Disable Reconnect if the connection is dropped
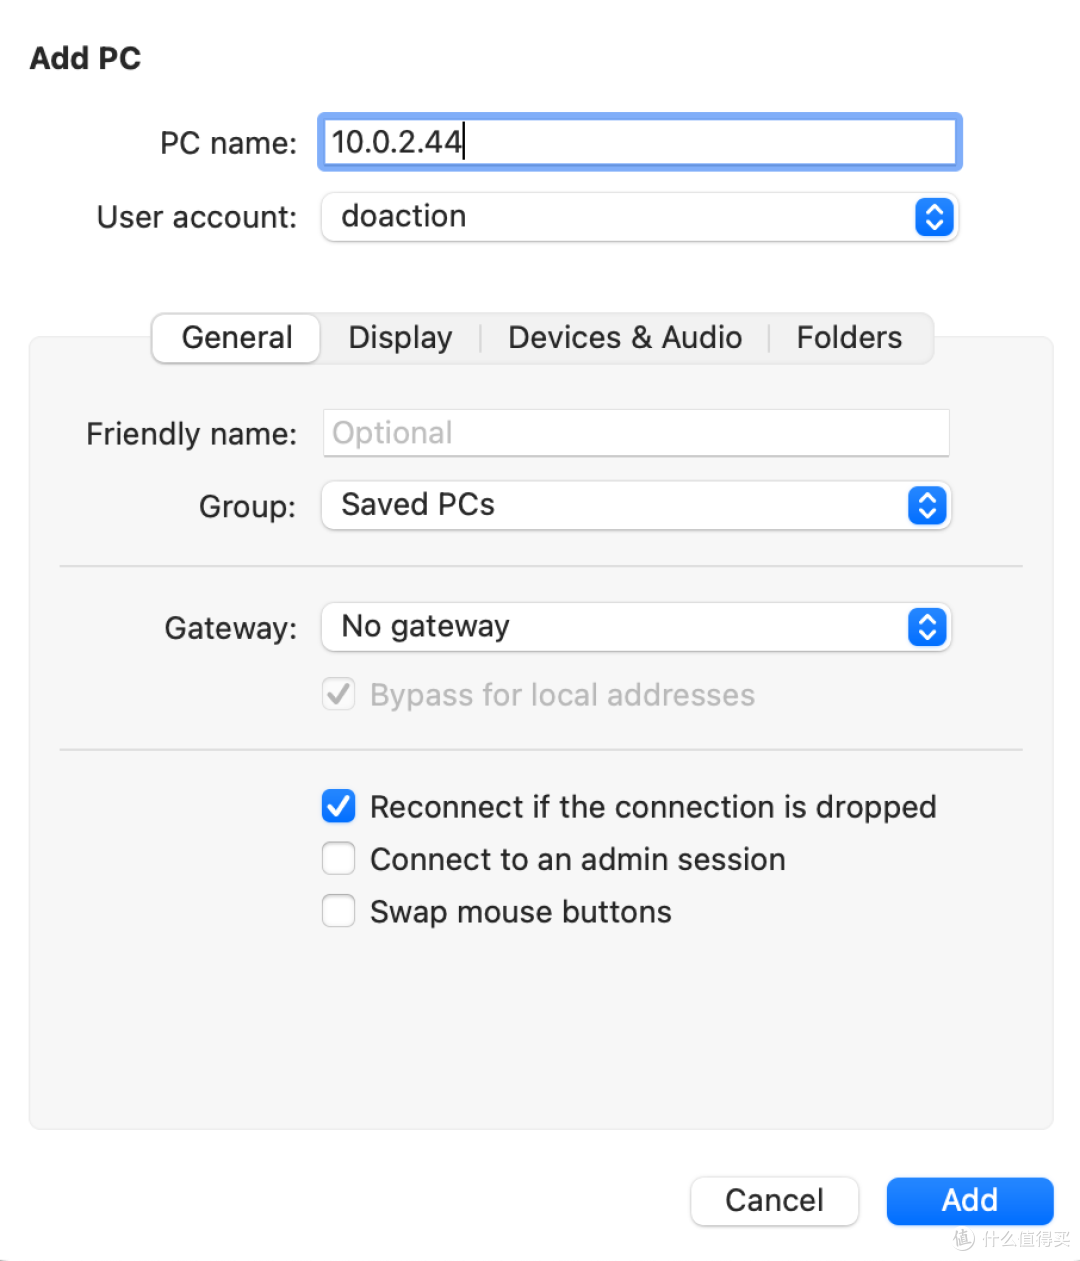 click(338, 806)
